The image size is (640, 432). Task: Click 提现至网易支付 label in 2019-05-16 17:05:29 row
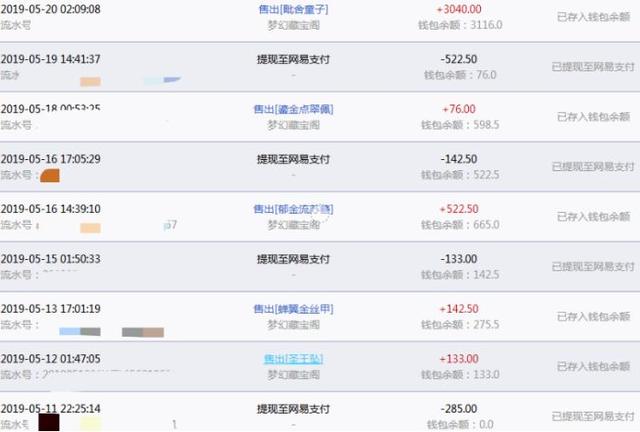[x=293, y=159]
